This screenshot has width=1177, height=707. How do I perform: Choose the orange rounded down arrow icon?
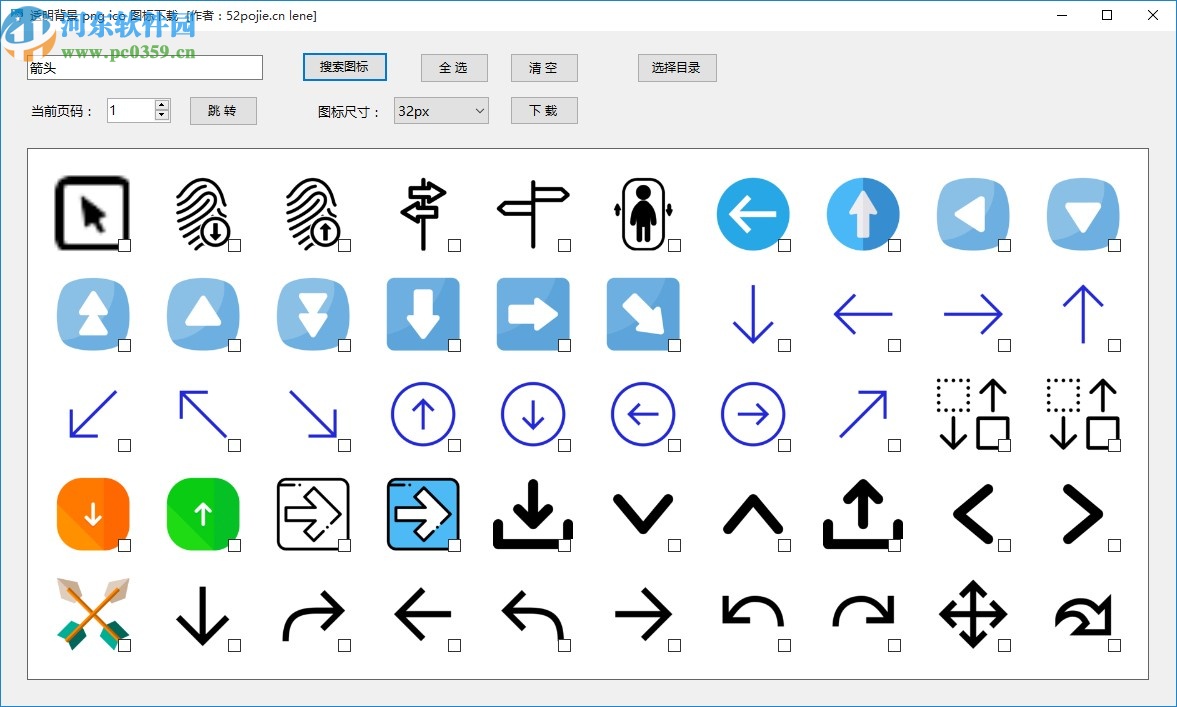pos(92,514)
